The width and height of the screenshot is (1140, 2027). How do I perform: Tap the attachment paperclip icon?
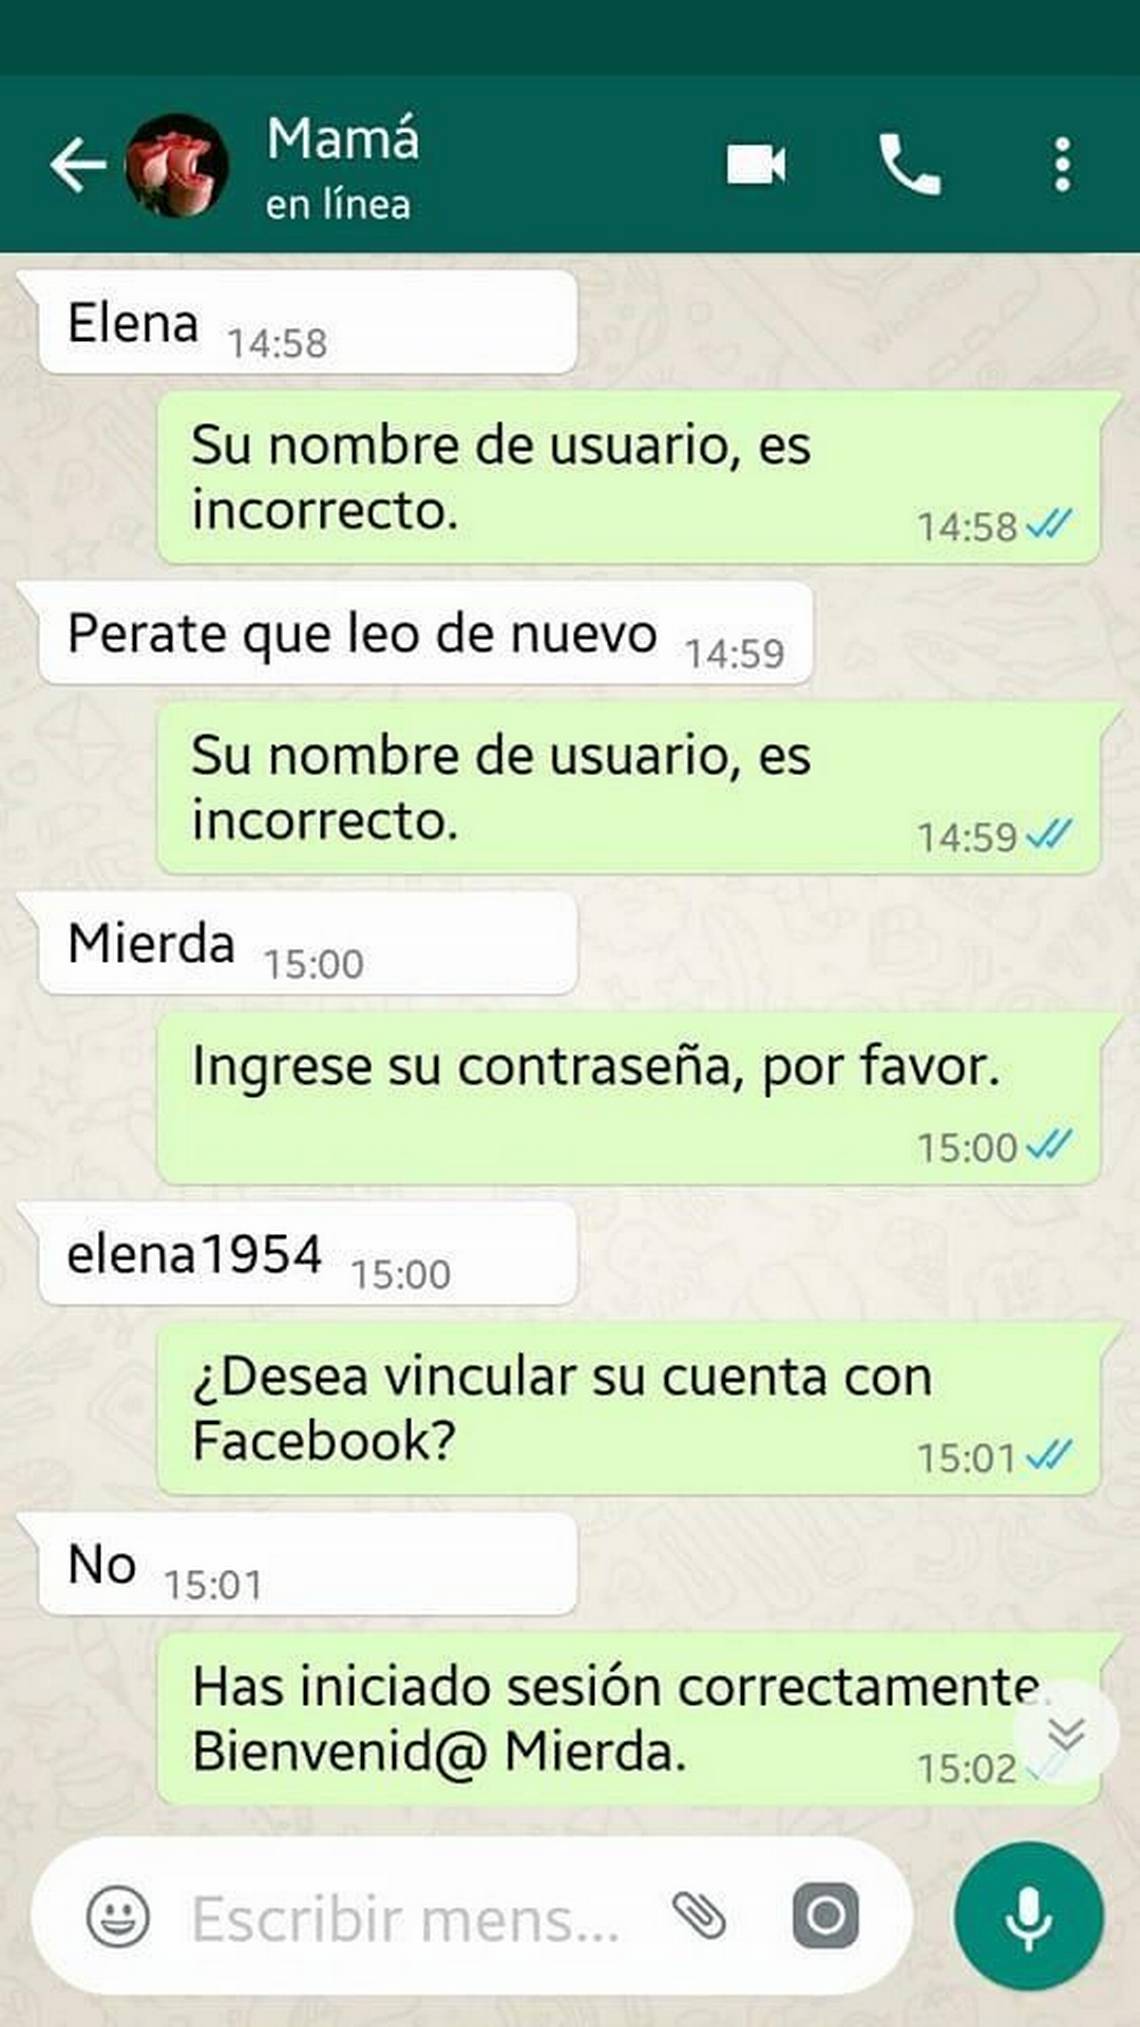[x=699, y=1916]
